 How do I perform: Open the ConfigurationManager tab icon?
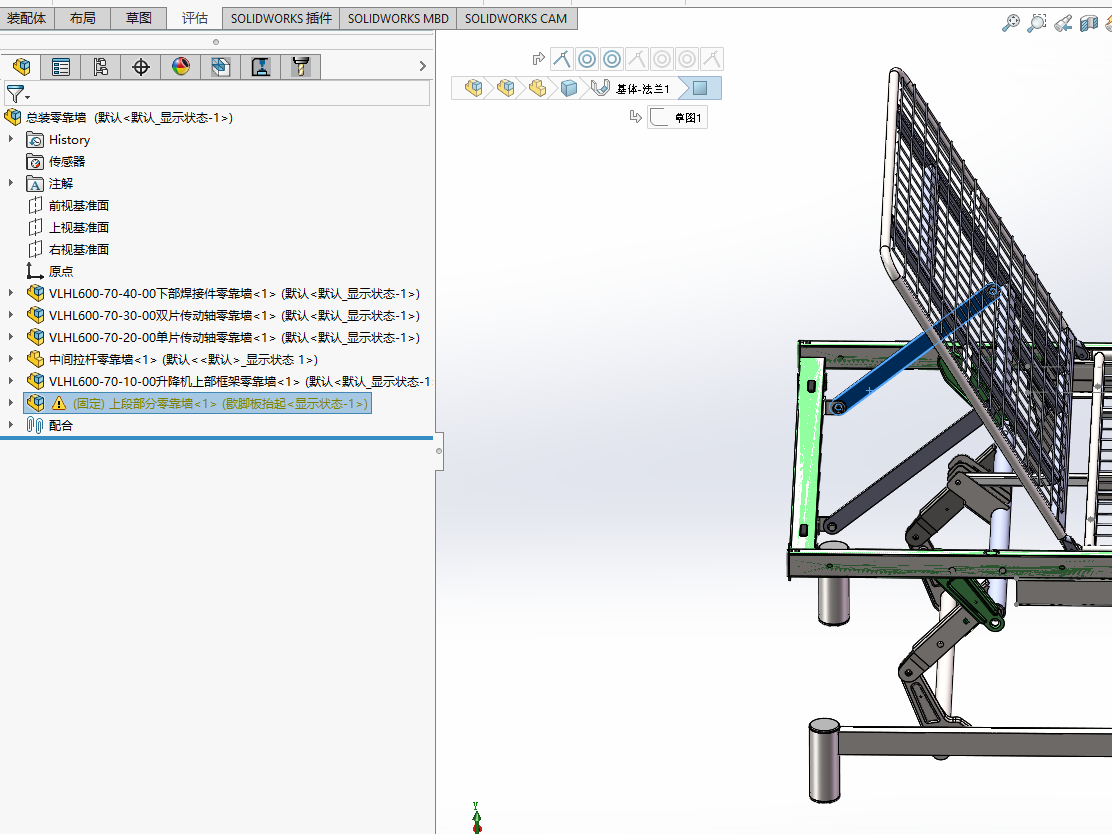[x=101, y=66]
